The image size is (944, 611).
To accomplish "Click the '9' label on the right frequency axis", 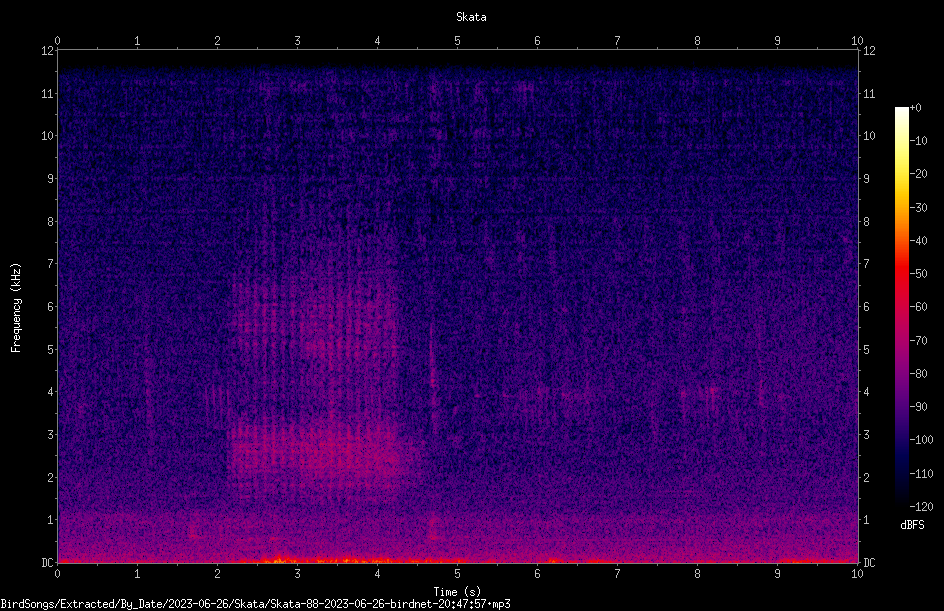I will pos(866,179).
